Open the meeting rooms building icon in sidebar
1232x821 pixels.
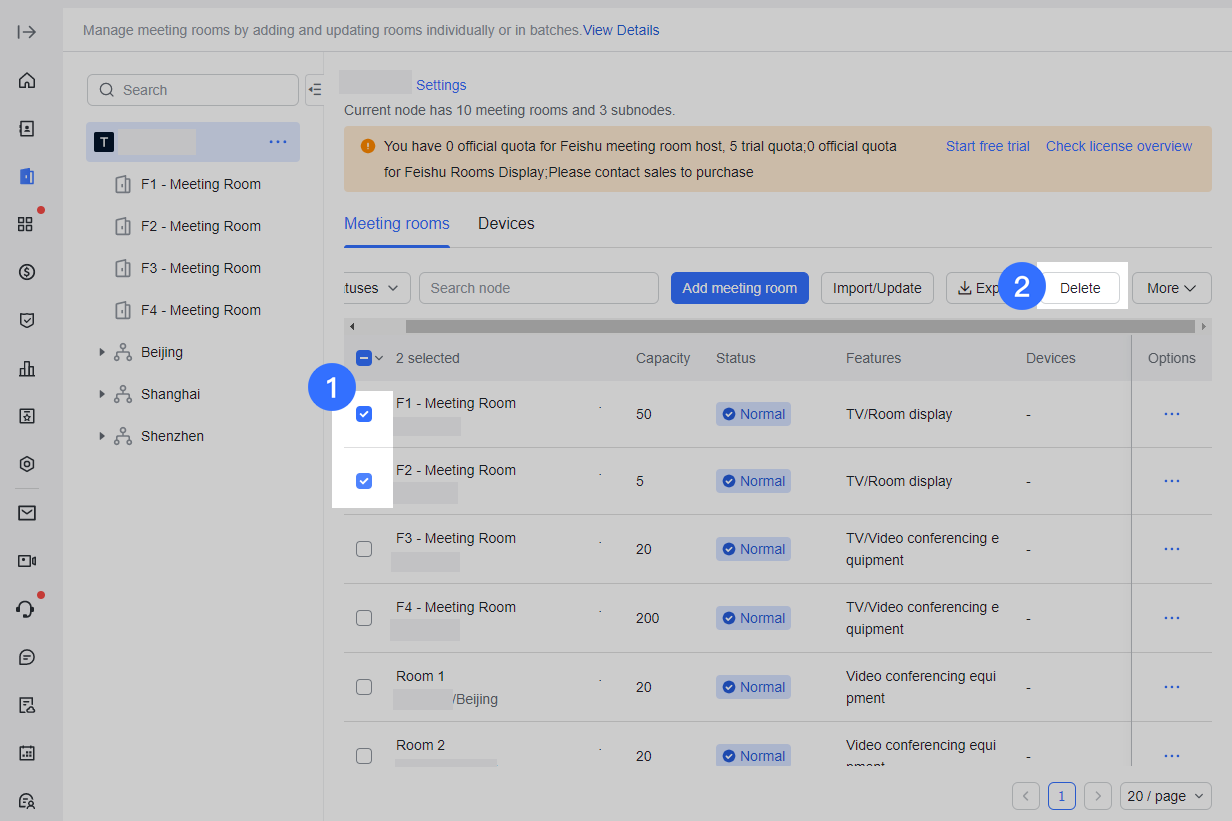[x=27, y=177]
